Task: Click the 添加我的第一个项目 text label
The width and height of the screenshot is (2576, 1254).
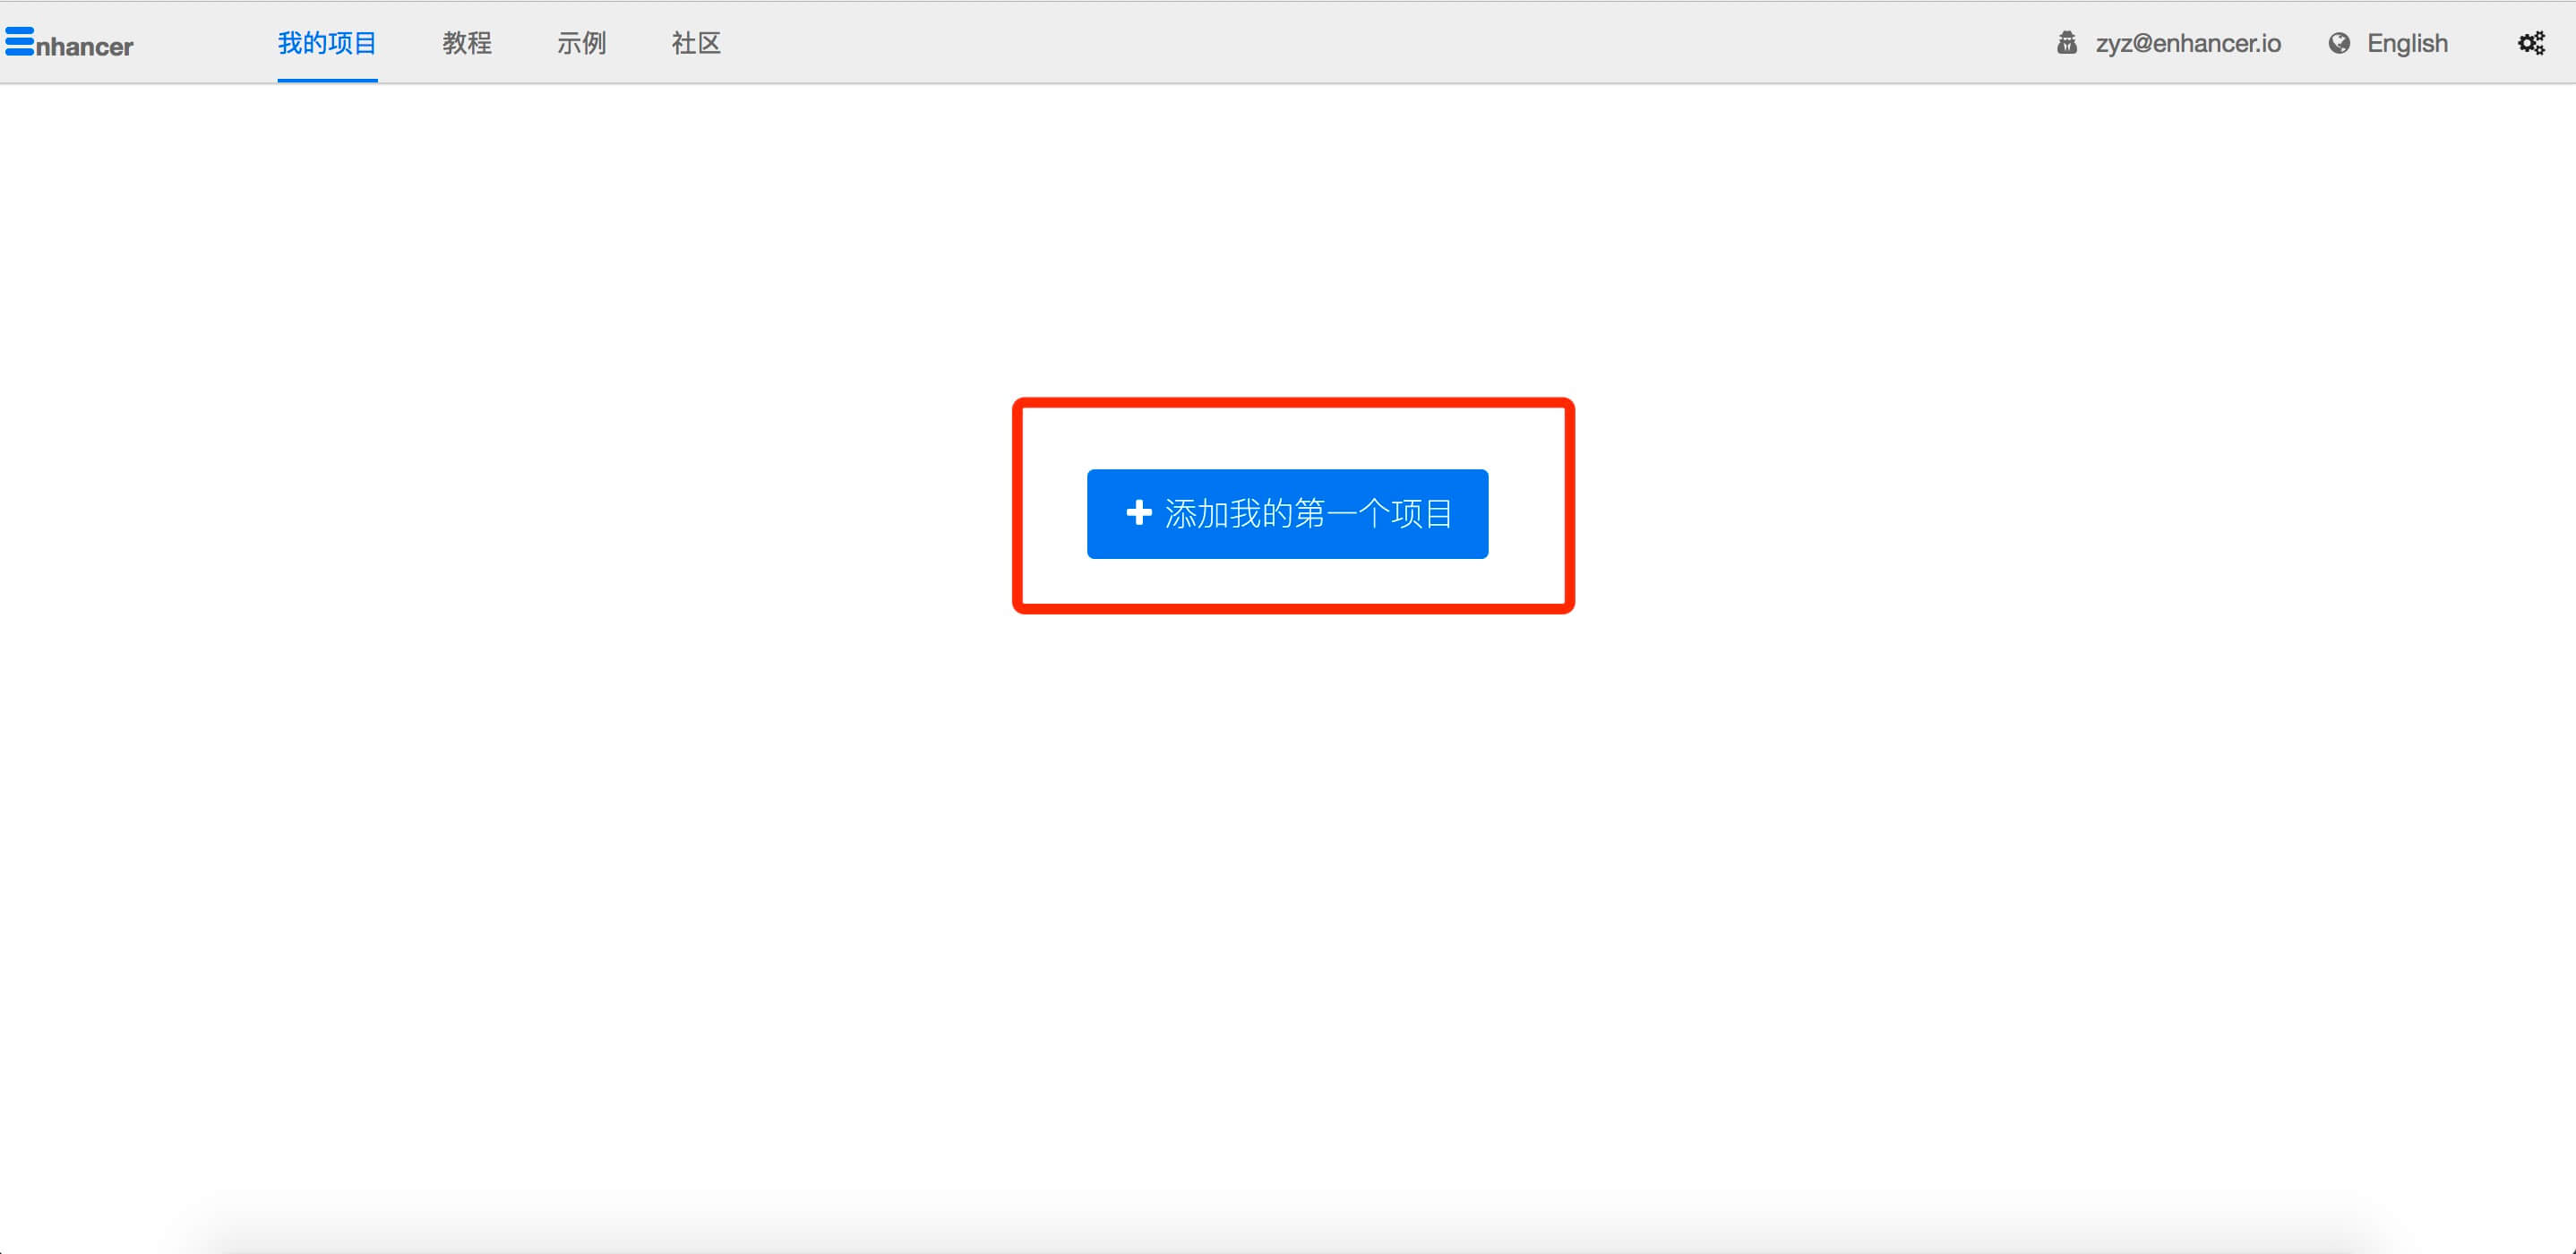Action: click(x=1308, y=513)
